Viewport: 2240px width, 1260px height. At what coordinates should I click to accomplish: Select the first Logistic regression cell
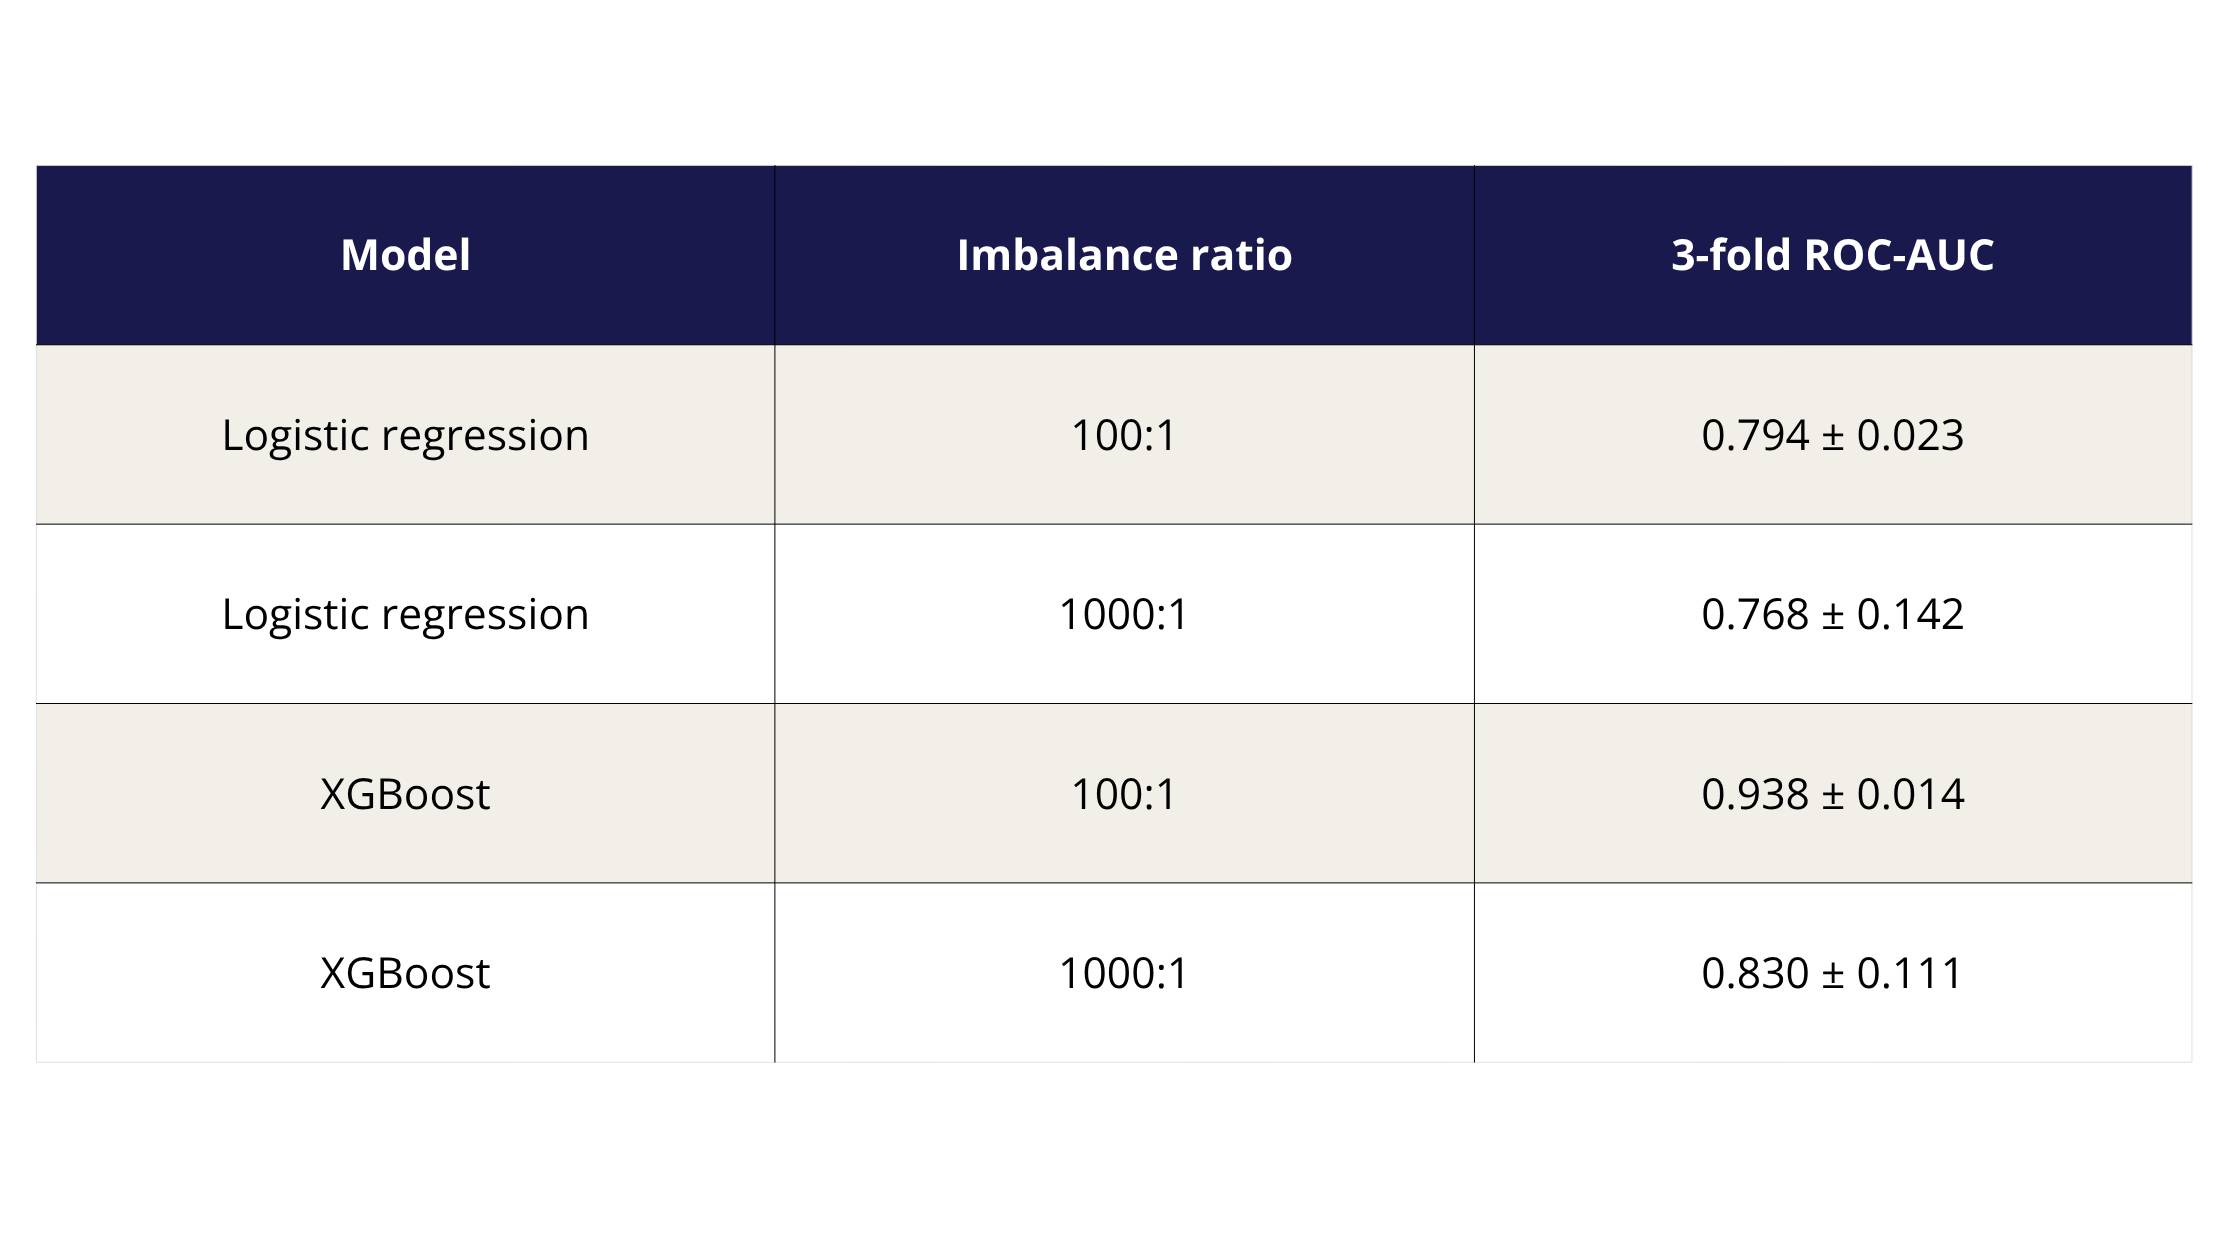tap(405, 435)
